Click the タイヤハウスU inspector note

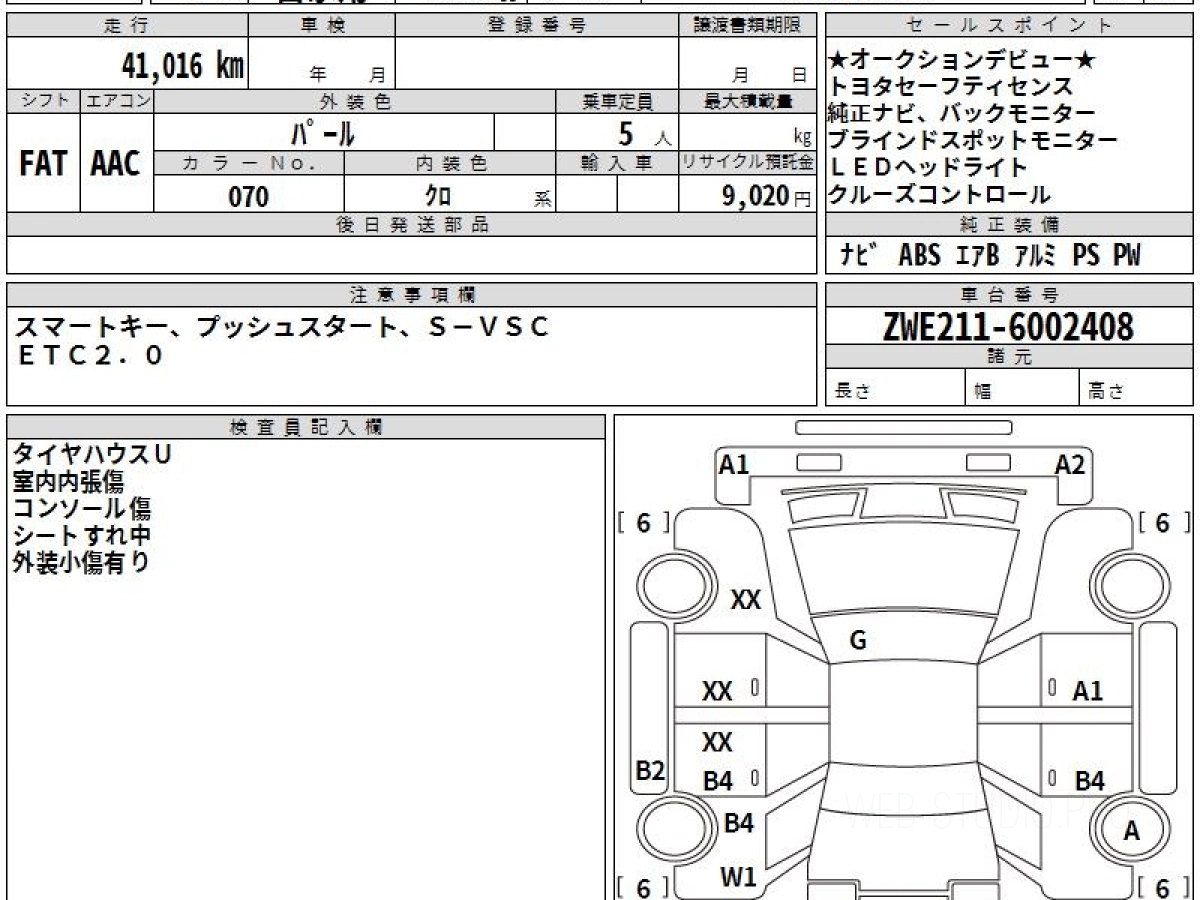92,454
